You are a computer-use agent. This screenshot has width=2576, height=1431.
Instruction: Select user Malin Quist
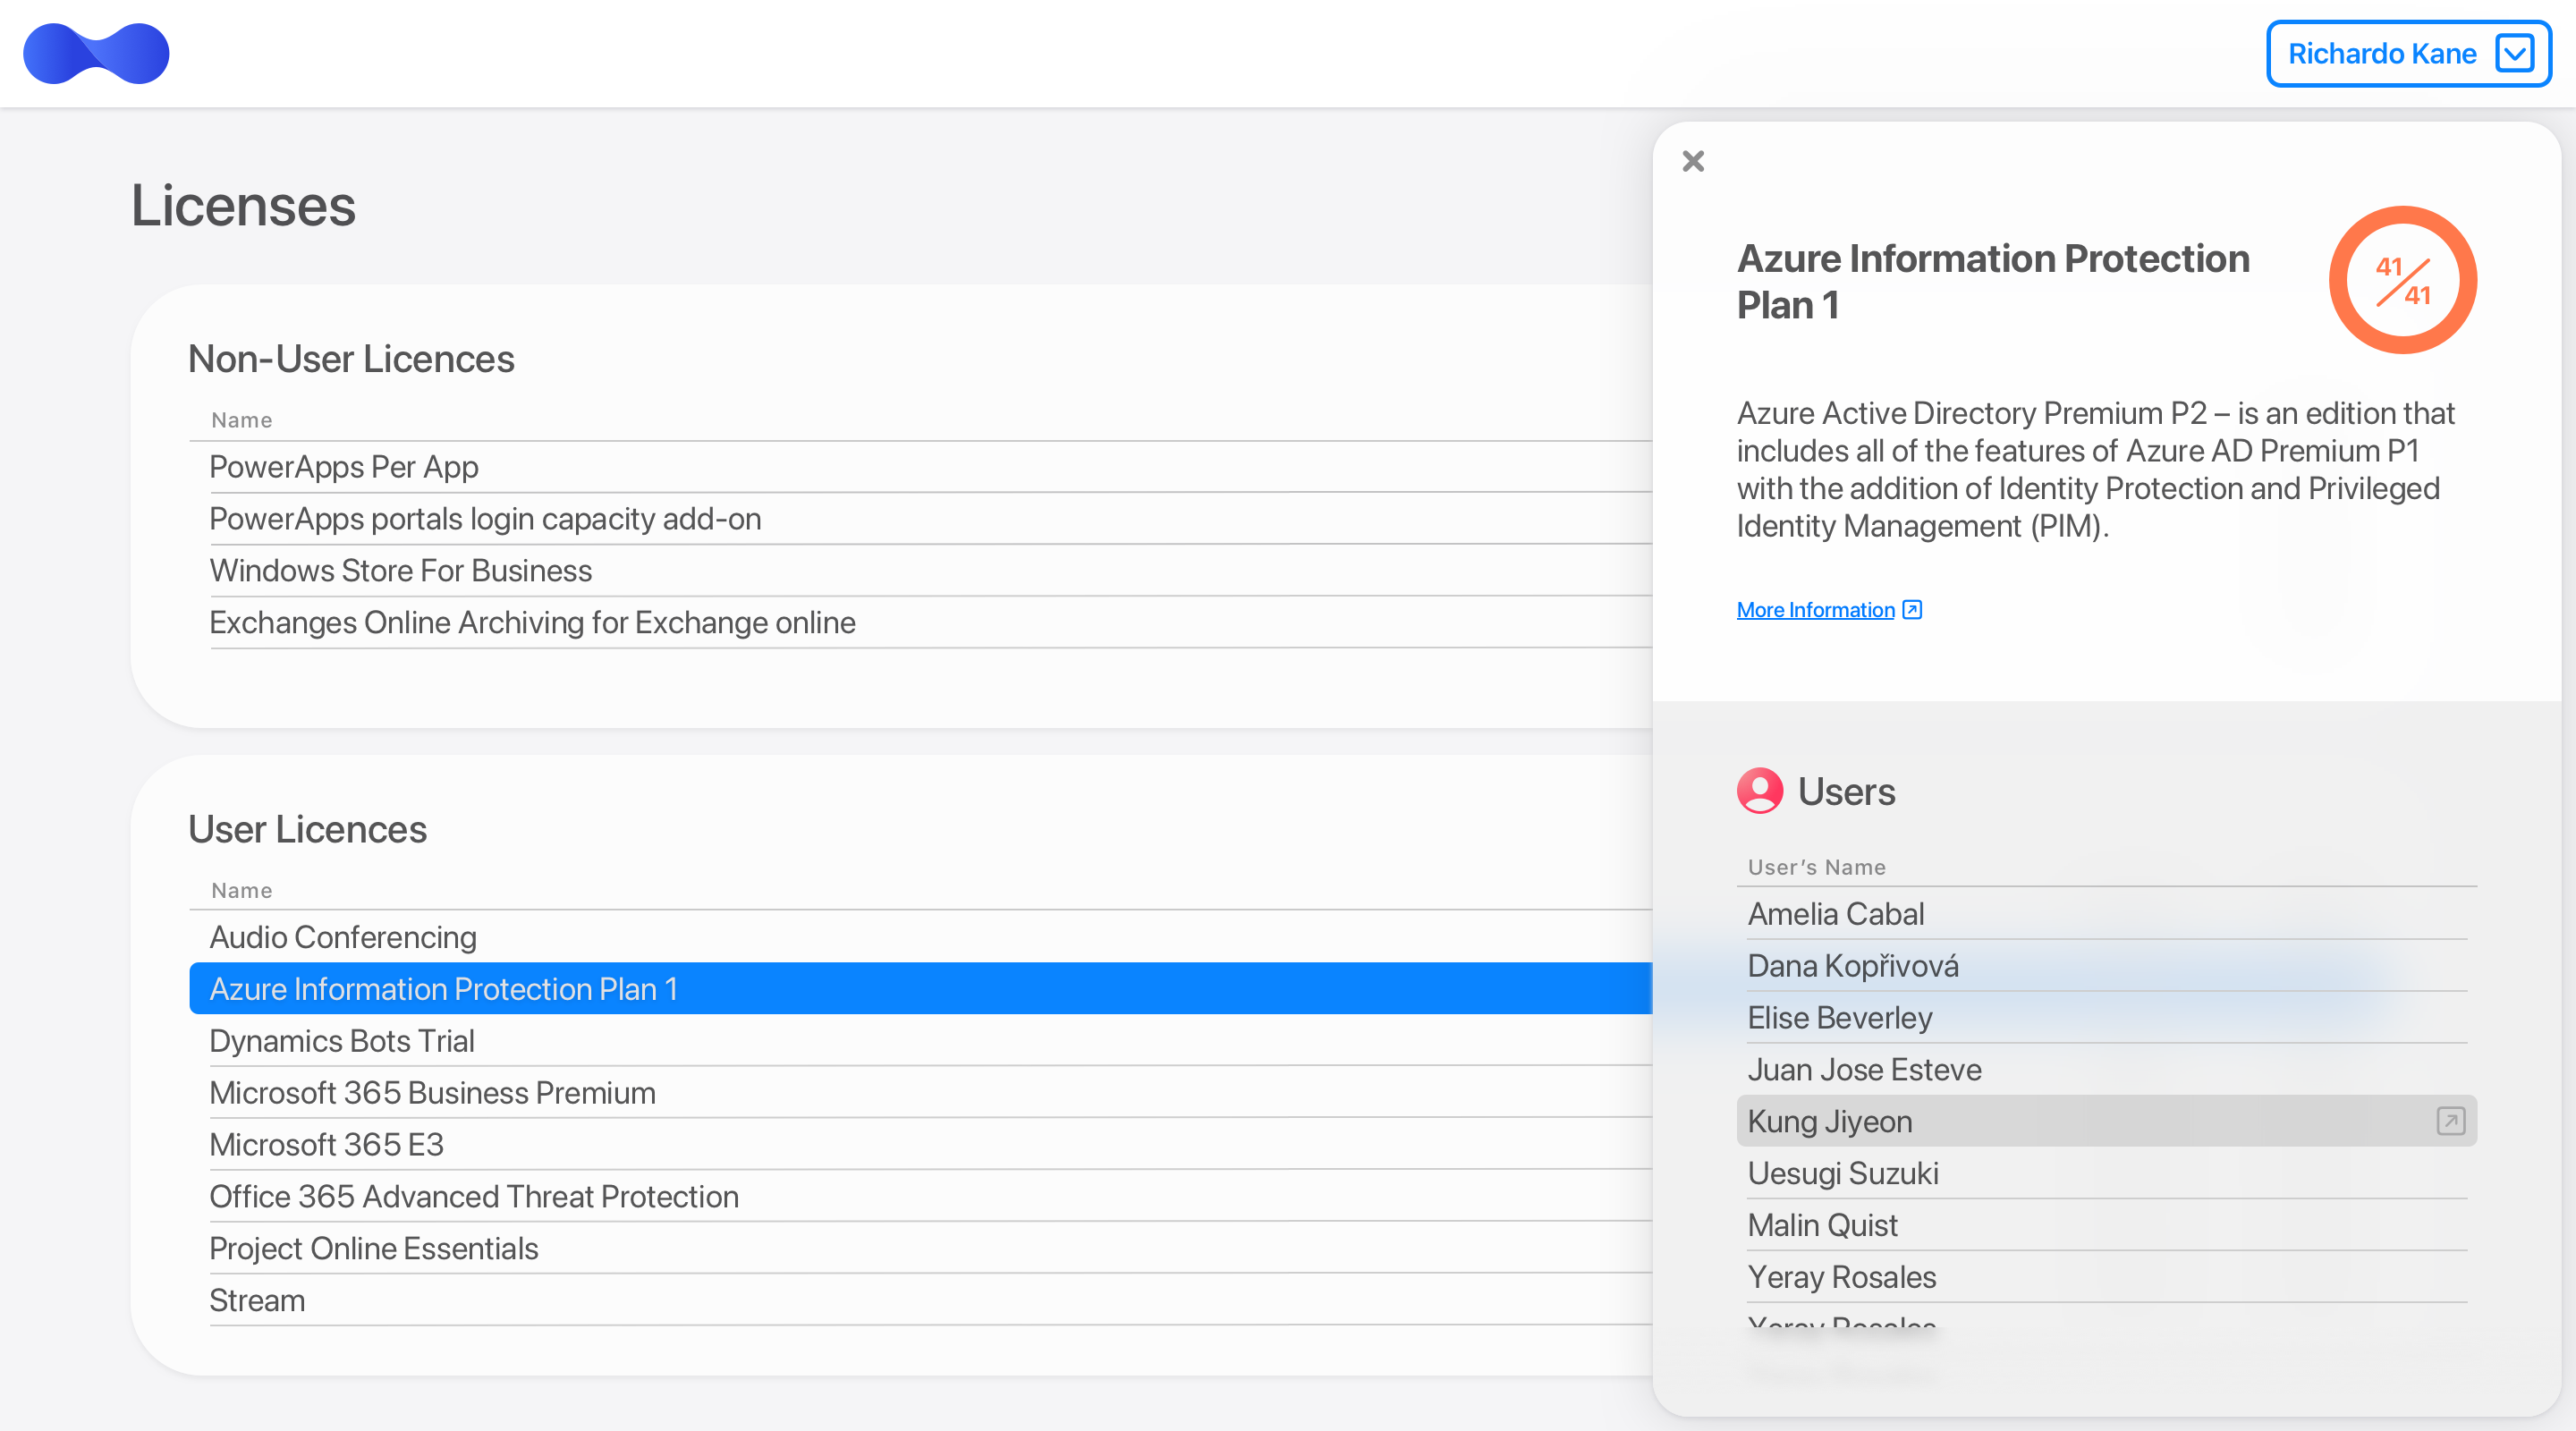click(x=2106, y=1225)
